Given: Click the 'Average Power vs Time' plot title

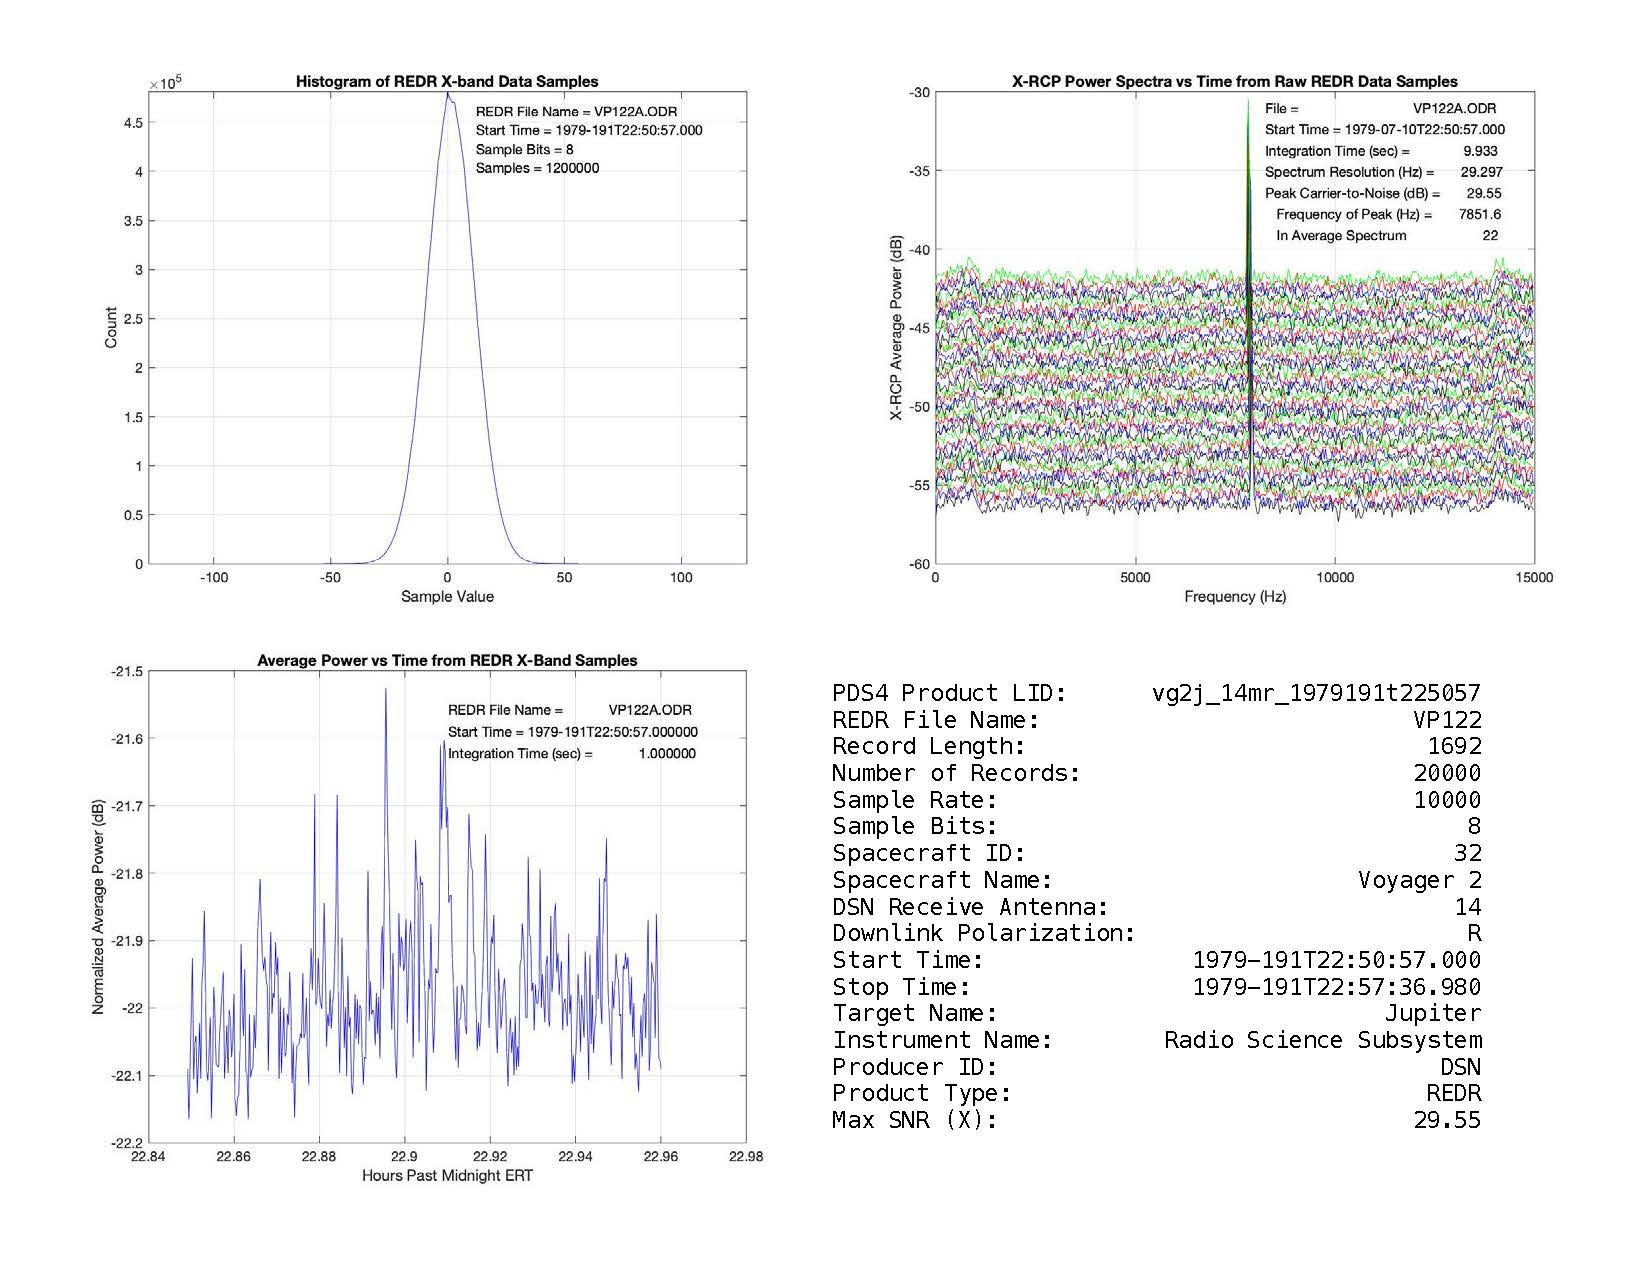Looking at the screenshot, I should (447, 661).
